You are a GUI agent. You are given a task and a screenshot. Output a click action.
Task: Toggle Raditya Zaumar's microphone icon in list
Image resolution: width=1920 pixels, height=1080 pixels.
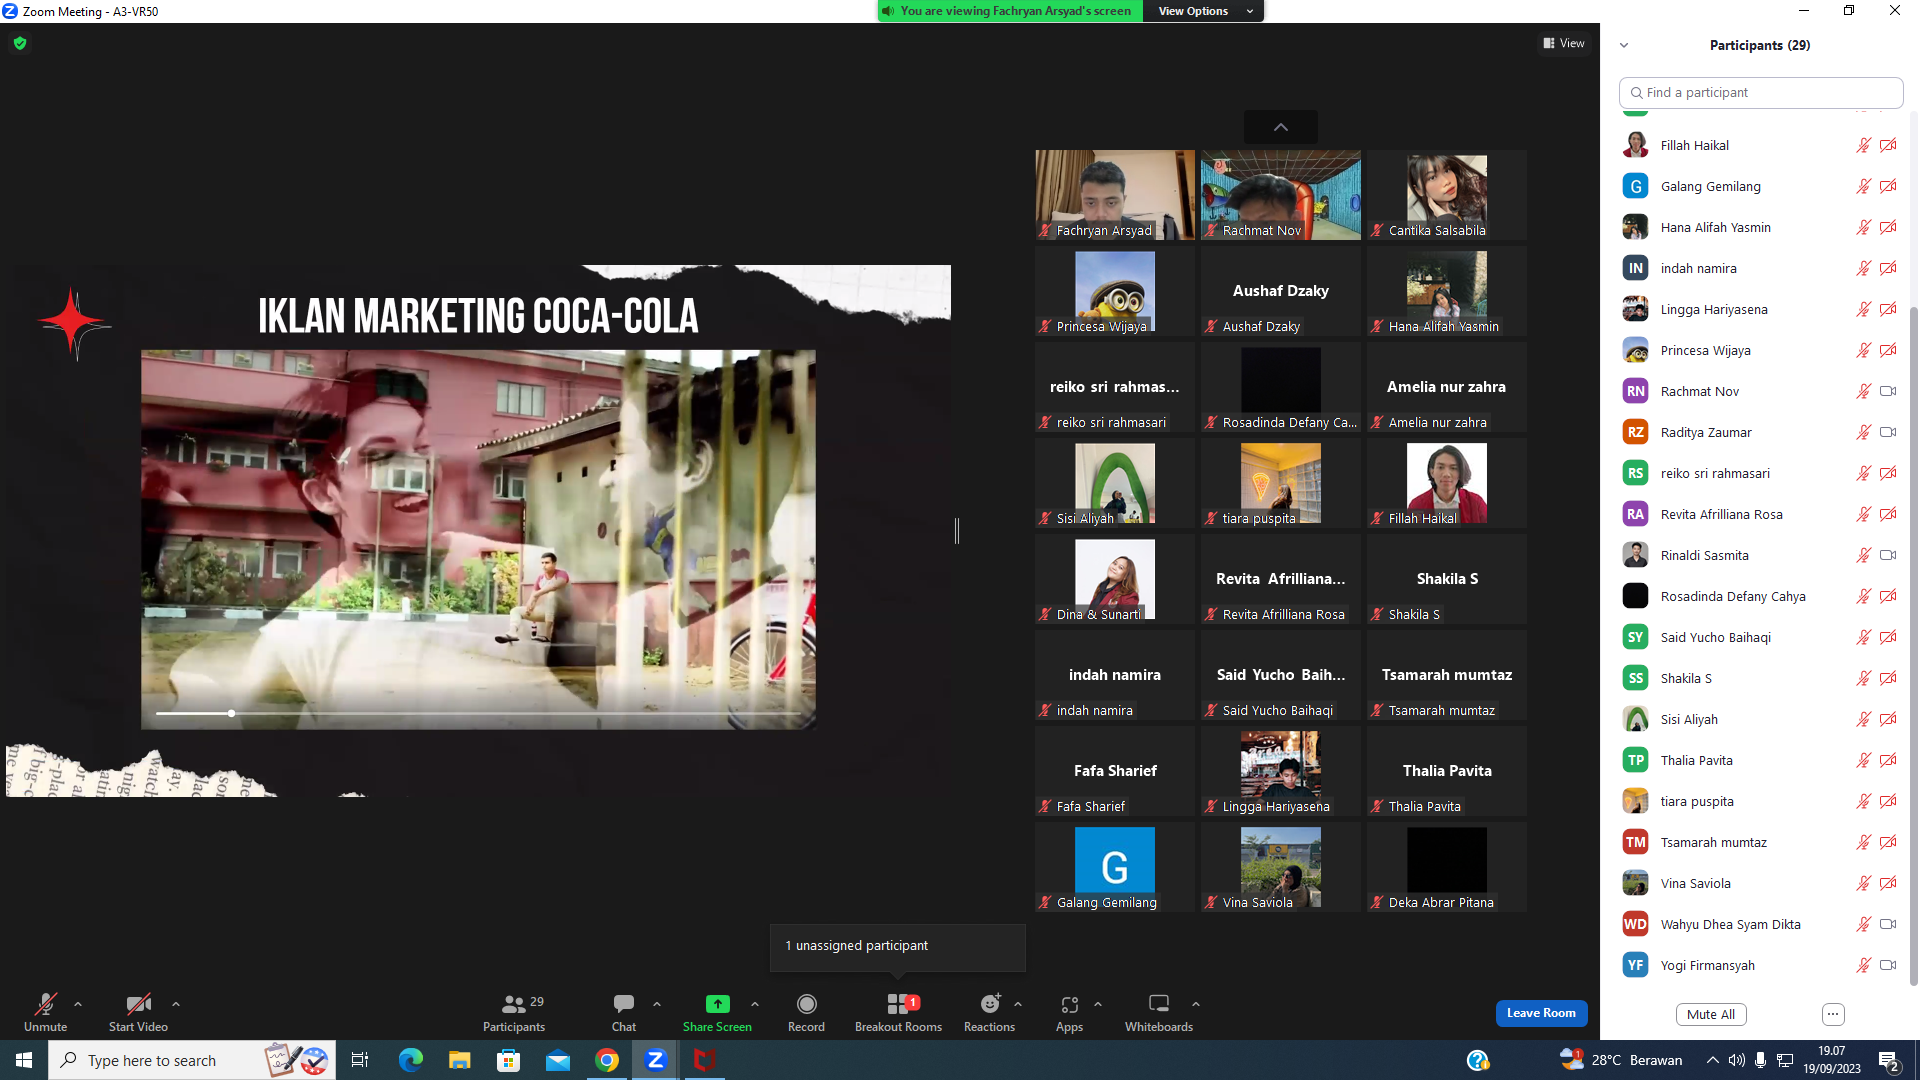click(1864, 432)
